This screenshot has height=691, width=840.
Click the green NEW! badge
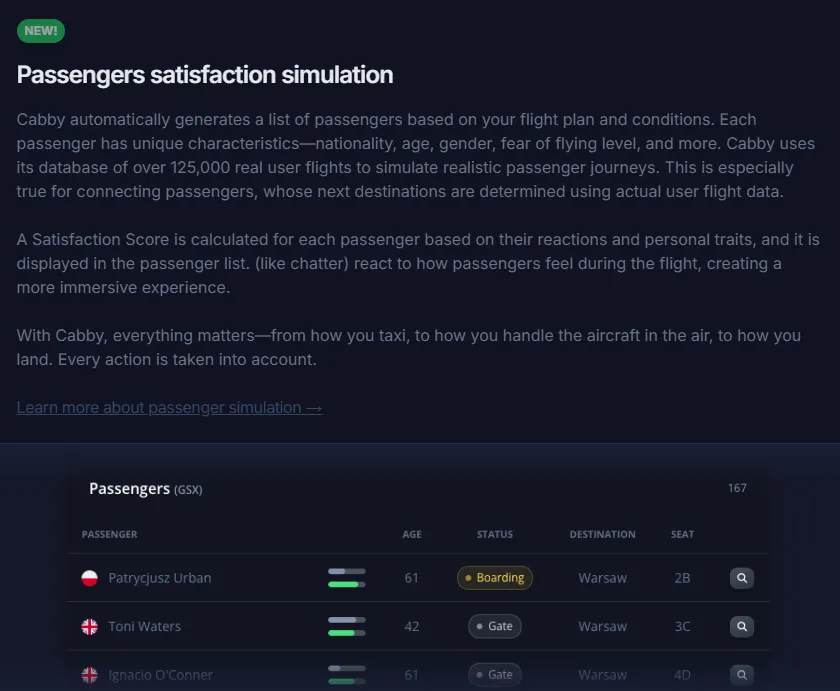click(x=41, y=31)
